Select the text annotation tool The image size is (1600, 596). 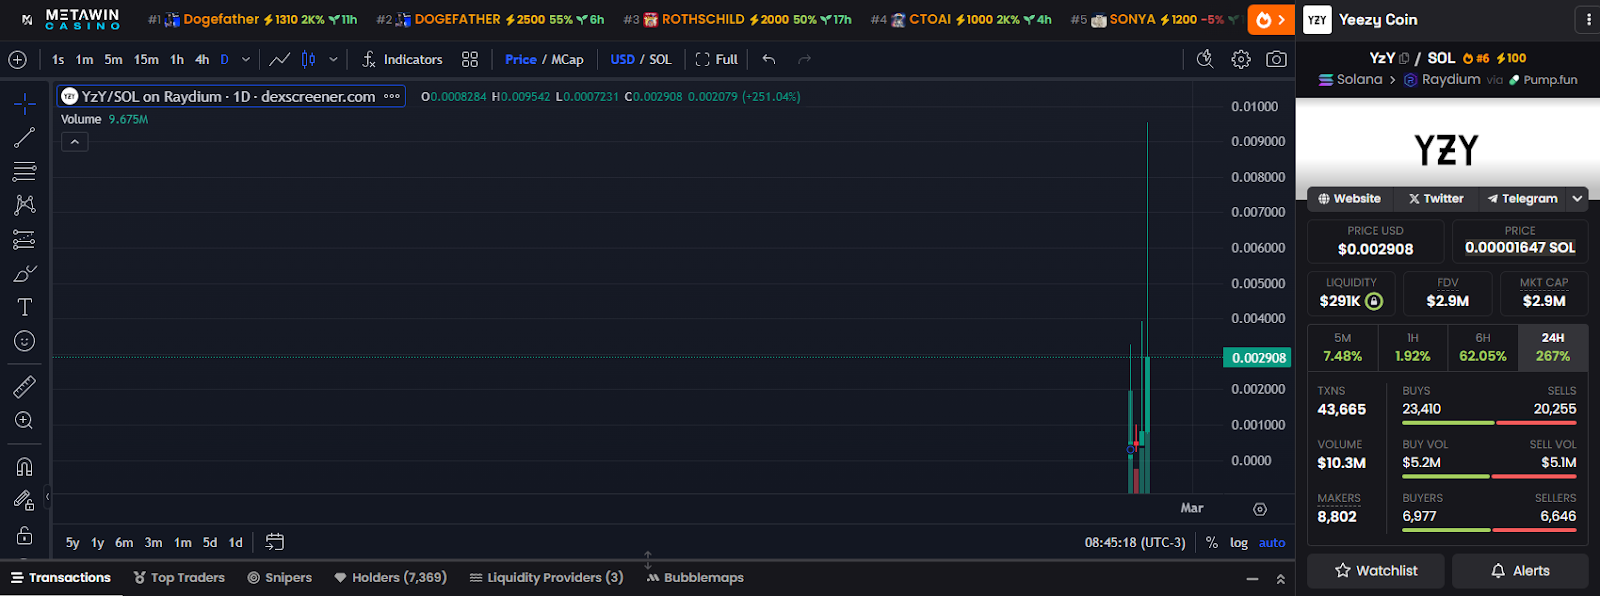tap(25, 307)
